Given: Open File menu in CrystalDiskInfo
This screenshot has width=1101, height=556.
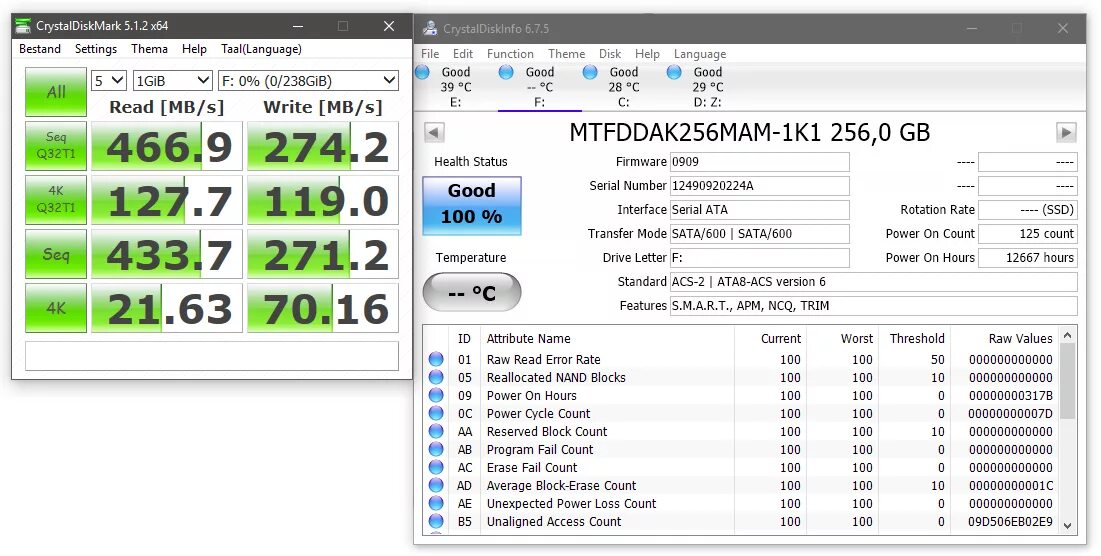Looking at the screenshot, I should coord(430,54).
